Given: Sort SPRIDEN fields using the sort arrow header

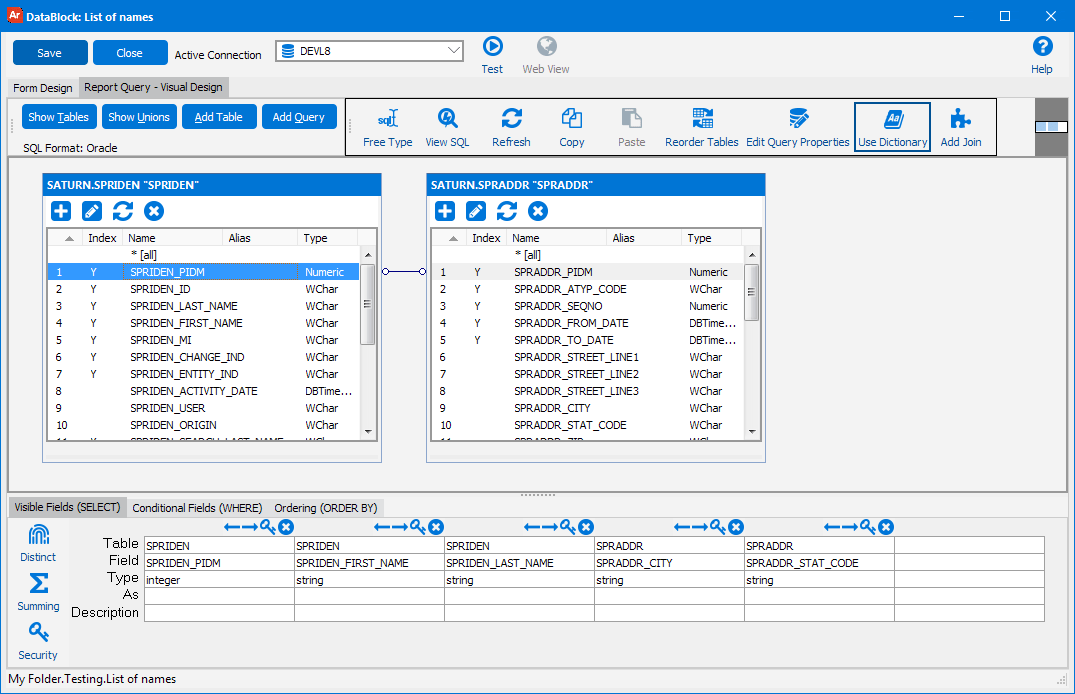Looking at the screenshot, I should 69,238.
